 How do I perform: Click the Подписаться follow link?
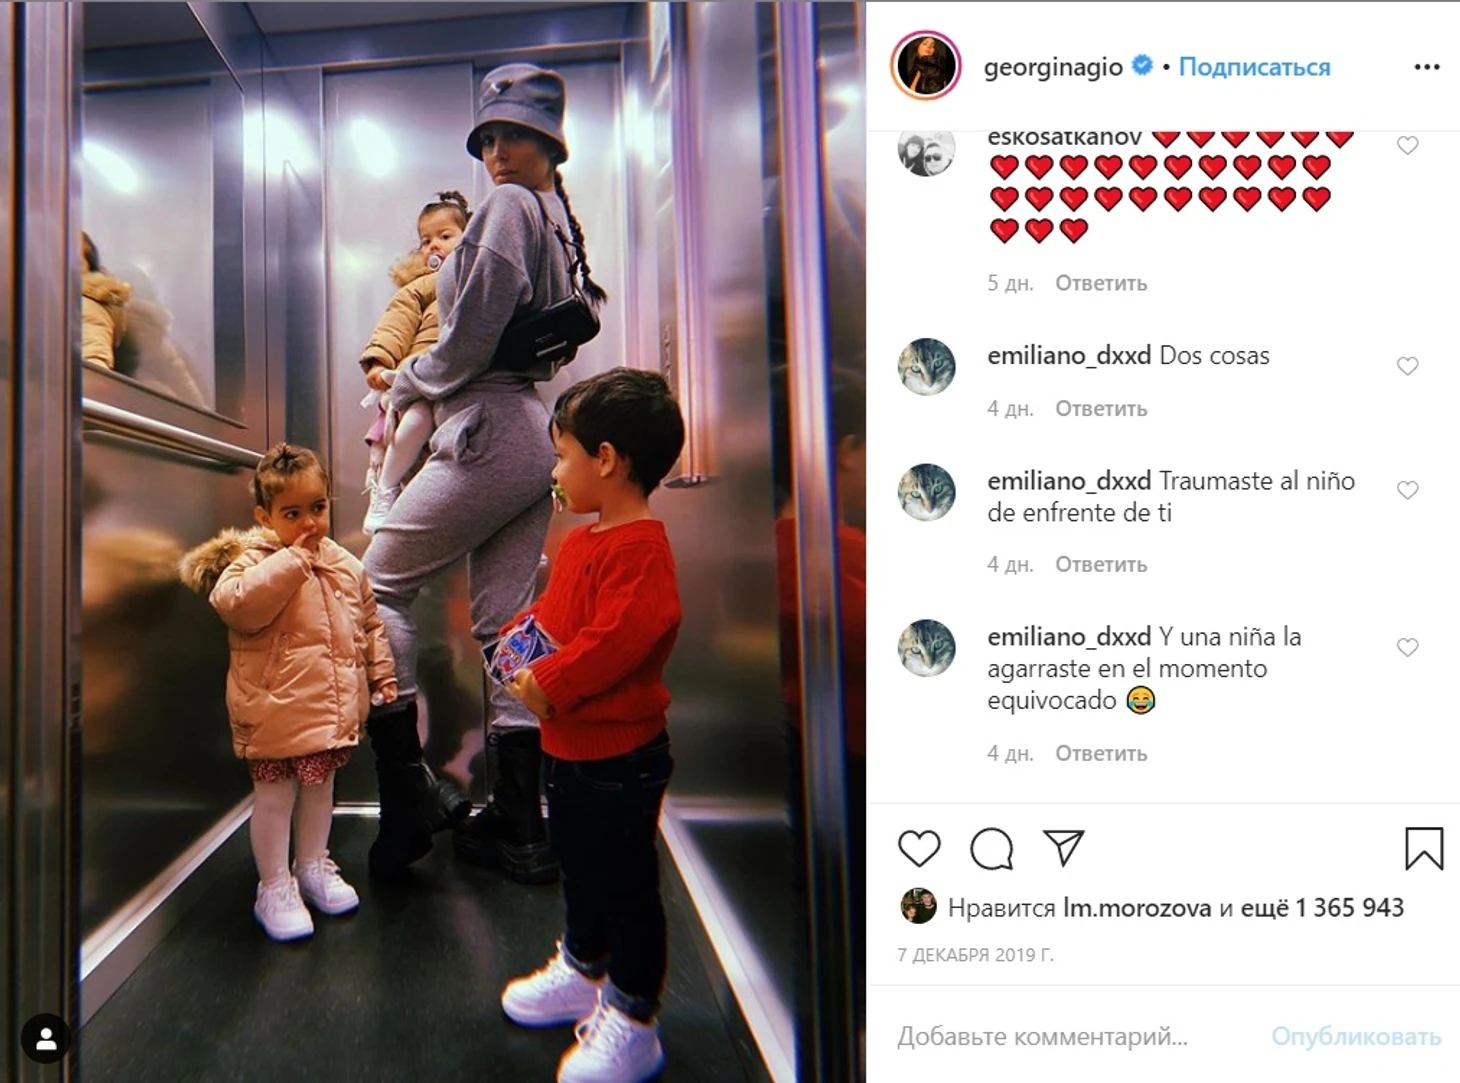[x=1254, y=67]
